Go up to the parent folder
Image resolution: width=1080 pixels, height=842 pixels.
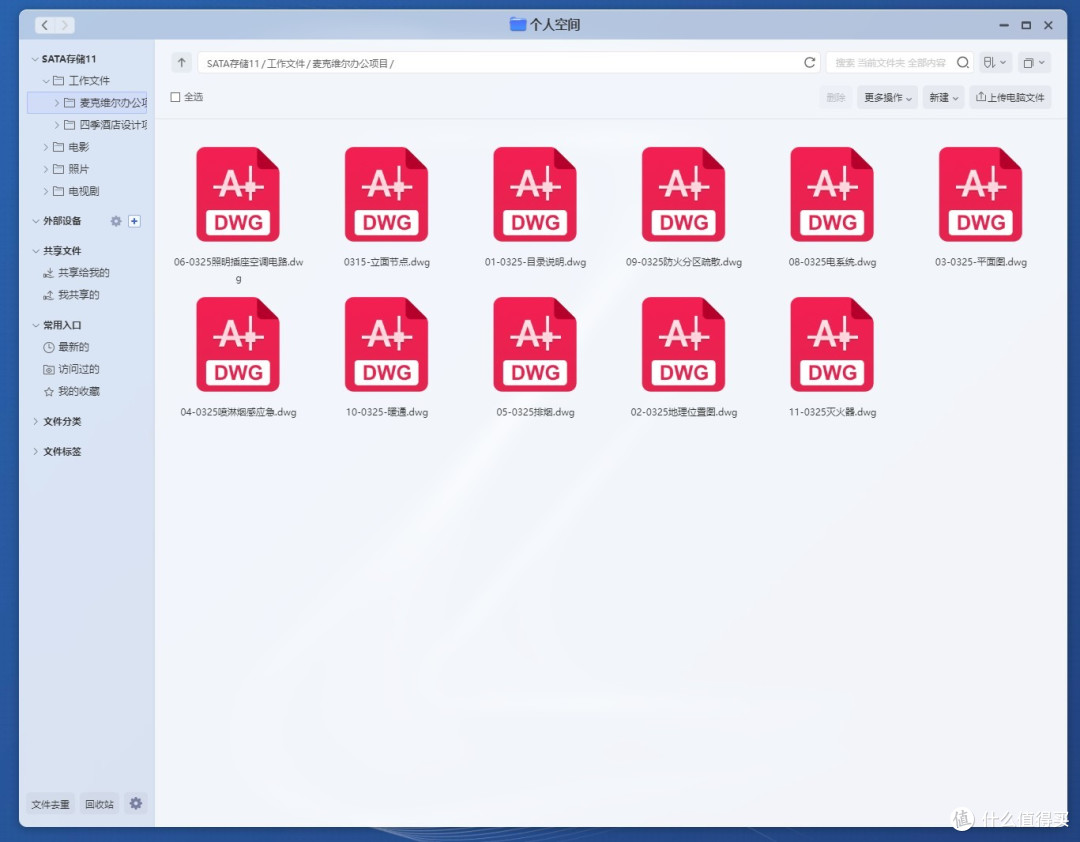[x=181, y=63]
